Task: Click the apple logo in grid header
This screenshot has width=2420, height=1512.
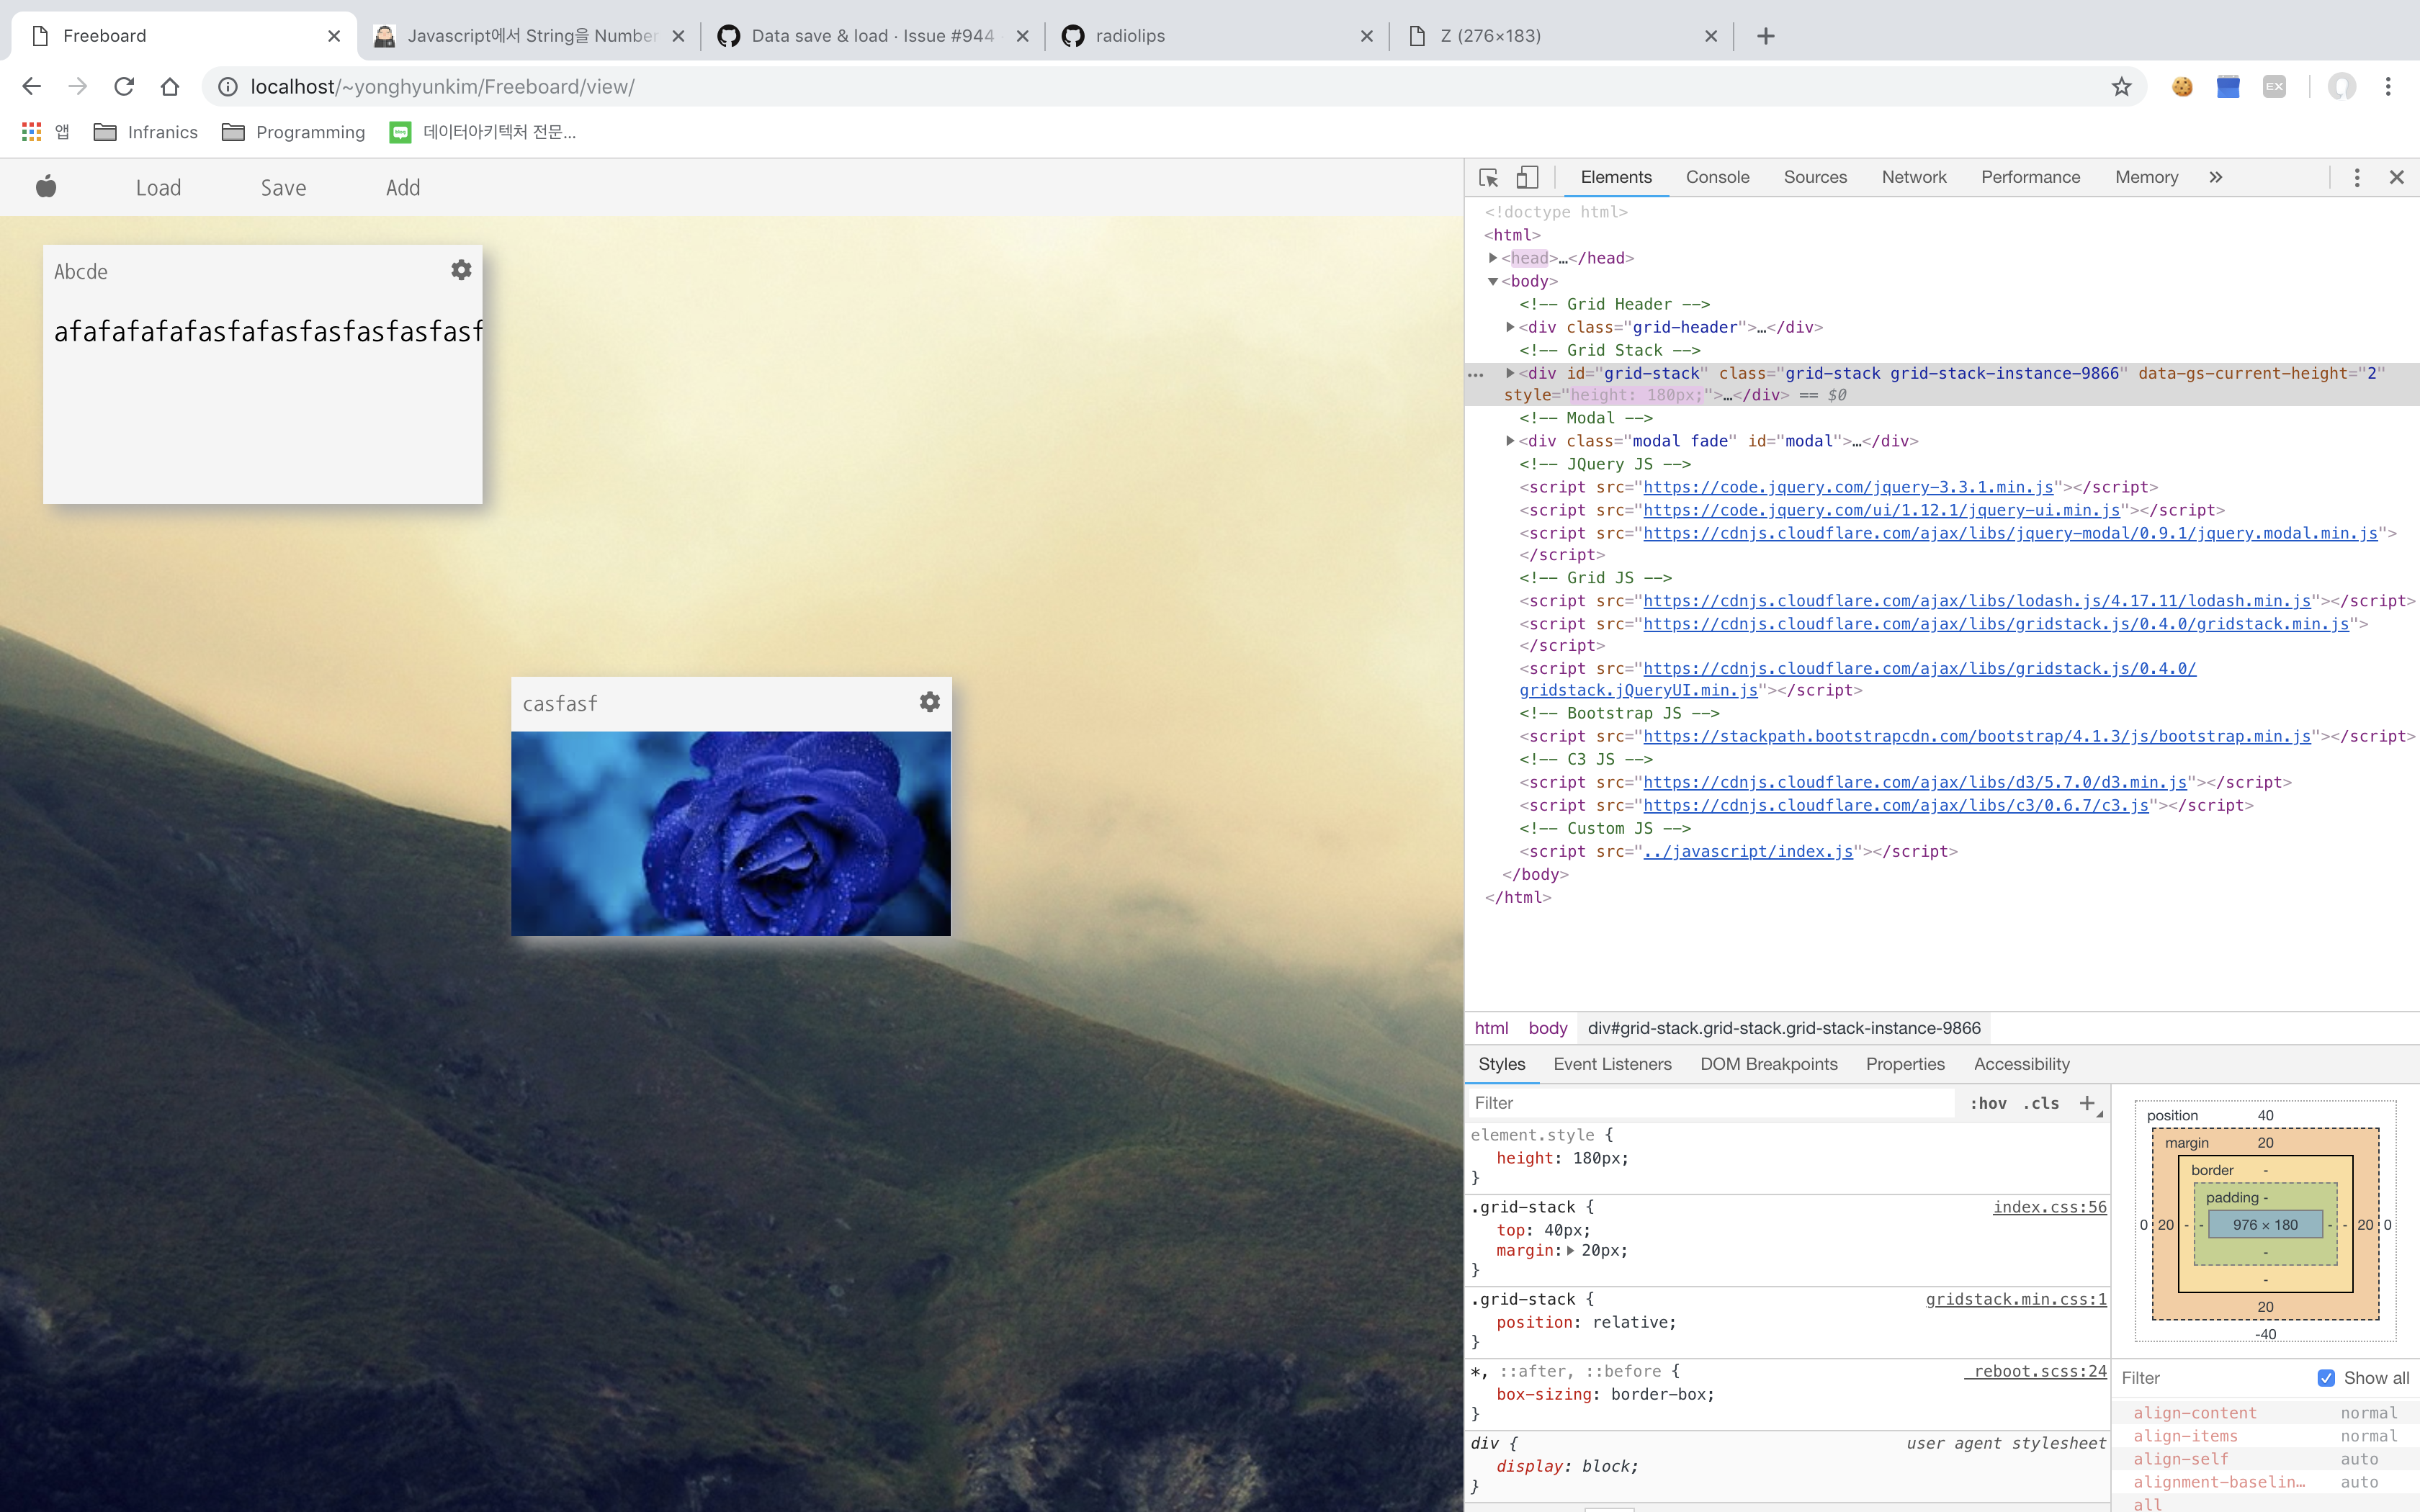Action: coord(46,187)
